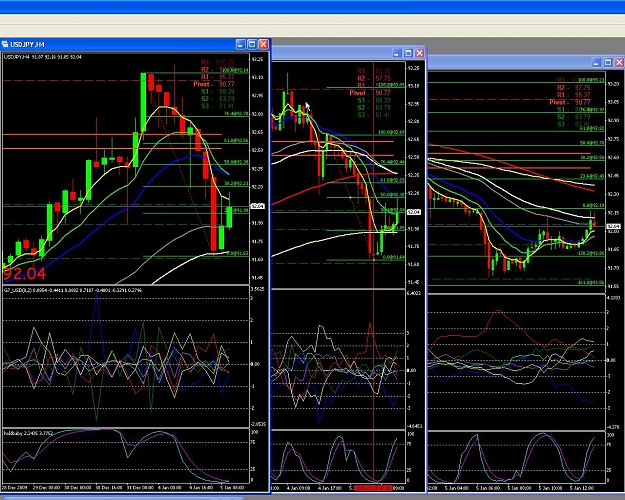625x500 pixels.
Task: Close the USDJPY,H4 chart window
Action: [263, 45]
